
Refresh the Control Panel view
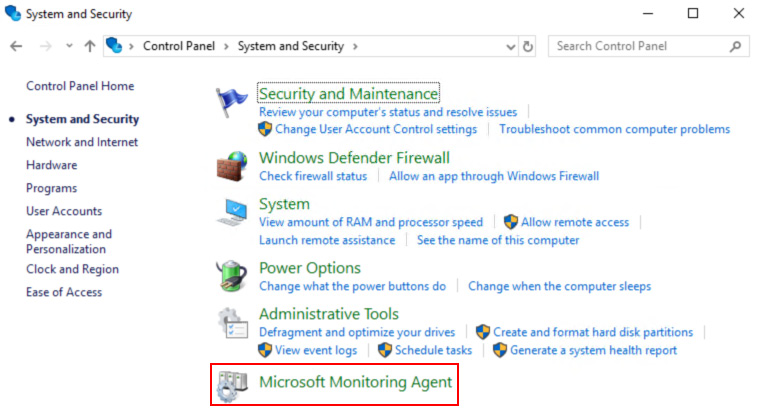click(527, 46)
